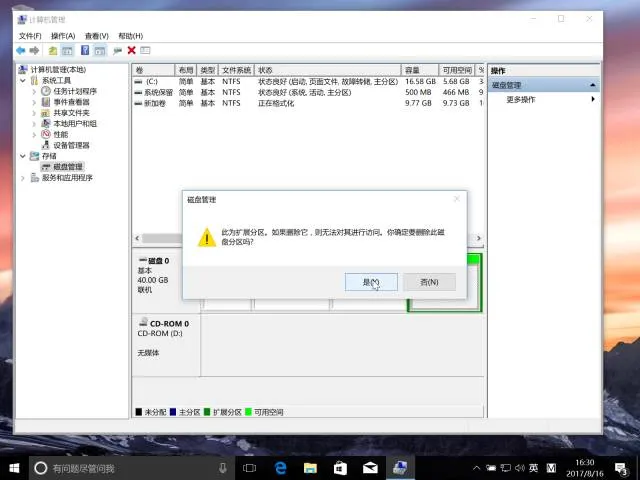Viewport: 640px width, 480px height.
Task: Select the 系统保留 volume row
Action: pos(309,93)
